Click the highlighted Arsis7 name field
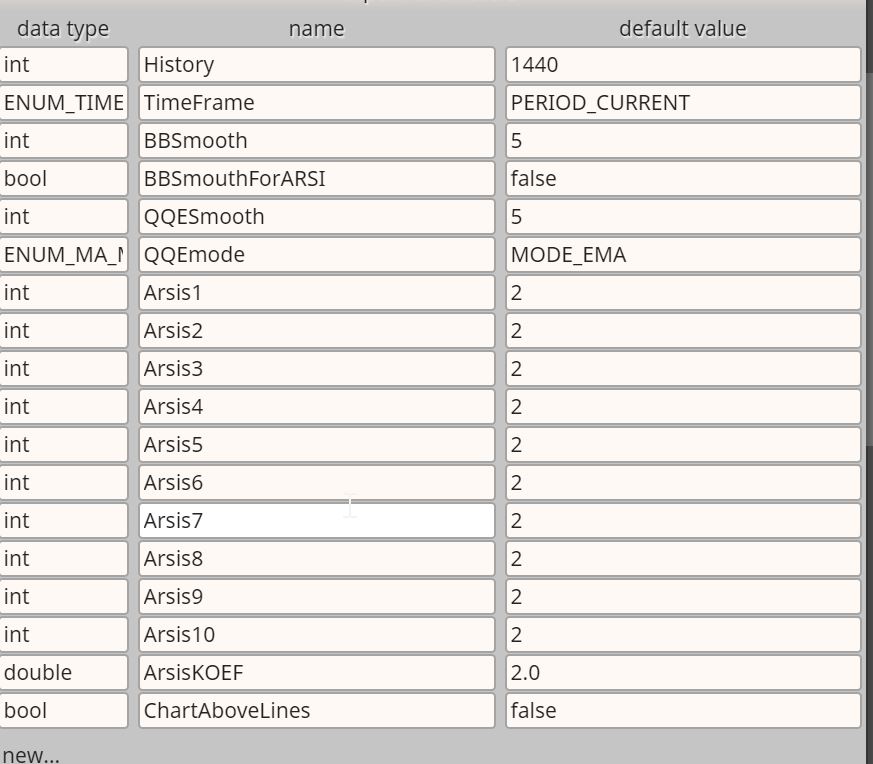The width and height of the screenshot is (873, 764). pyautogui.click(x=316, y=521)
